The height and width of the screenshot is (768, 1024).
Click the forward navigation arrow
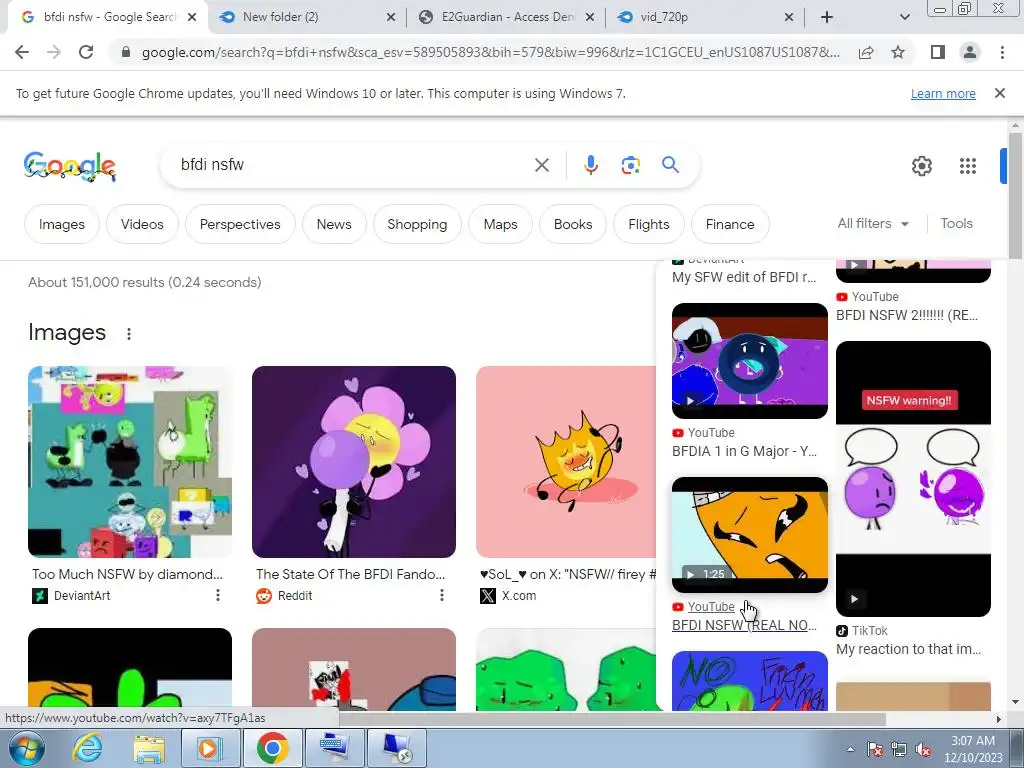[x=54, y=52]
